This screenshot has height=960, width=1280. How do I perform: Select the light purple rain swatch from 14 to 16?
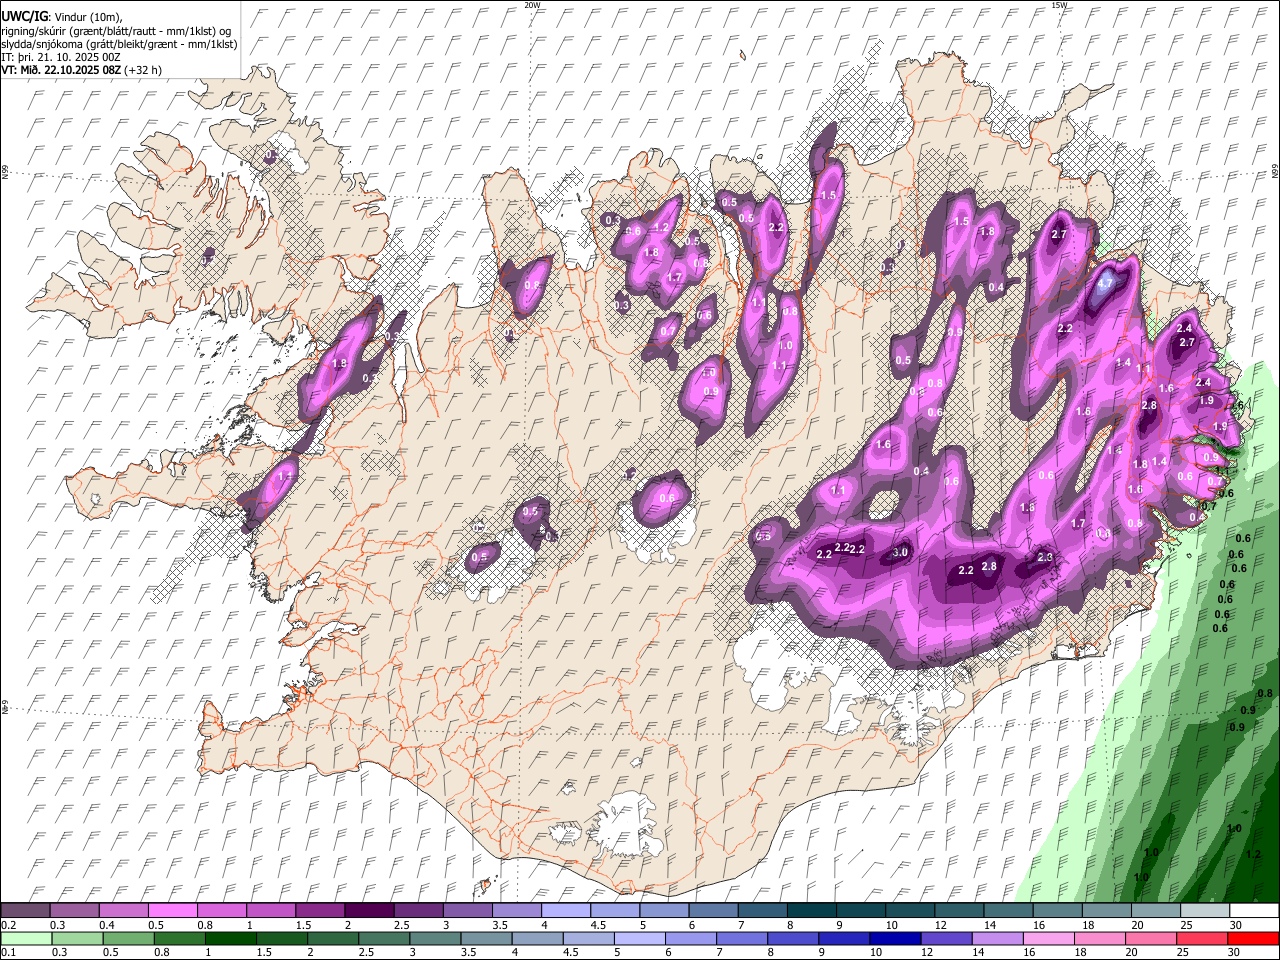pos(996,938)
